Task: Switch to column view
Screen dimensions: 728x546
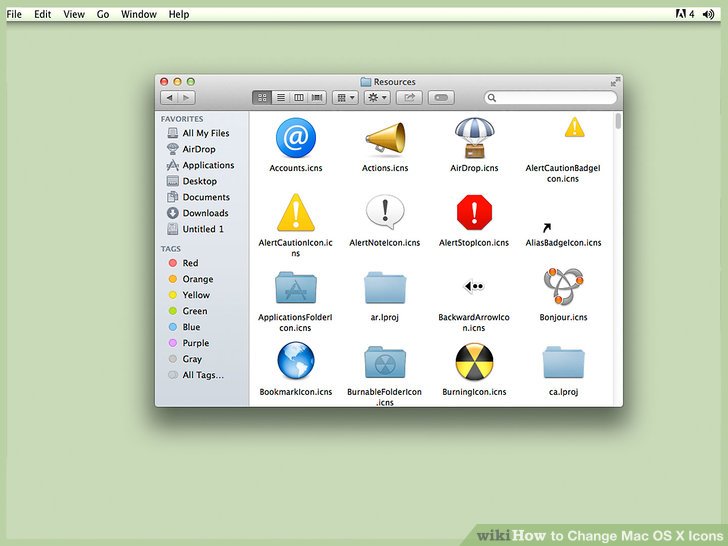Action: [299, 98]
